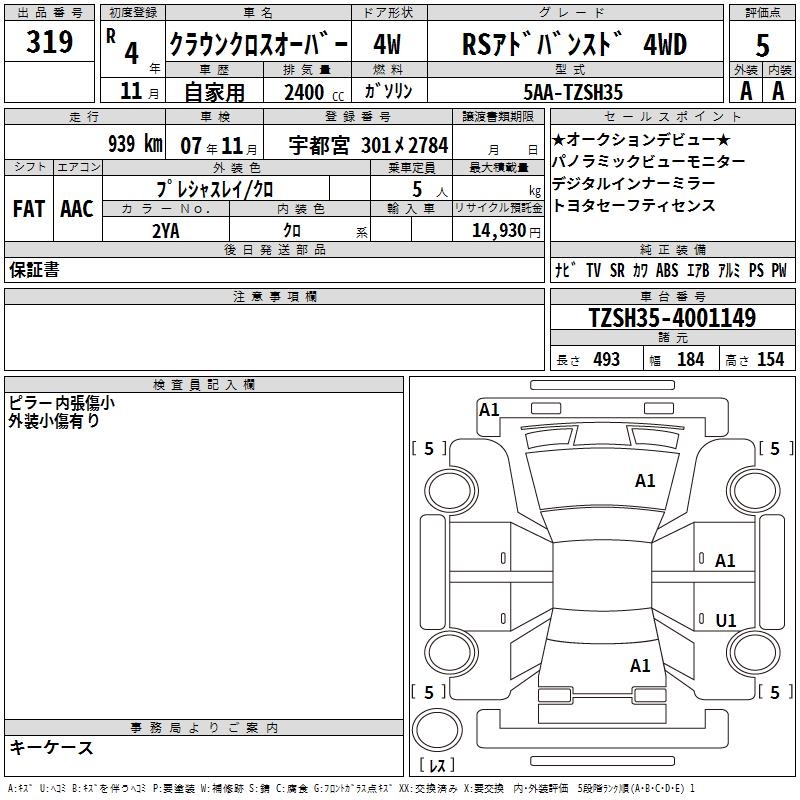Select the SR sunroof equipment code
Viewport: 800px width, 800px height.
point(617,270)
